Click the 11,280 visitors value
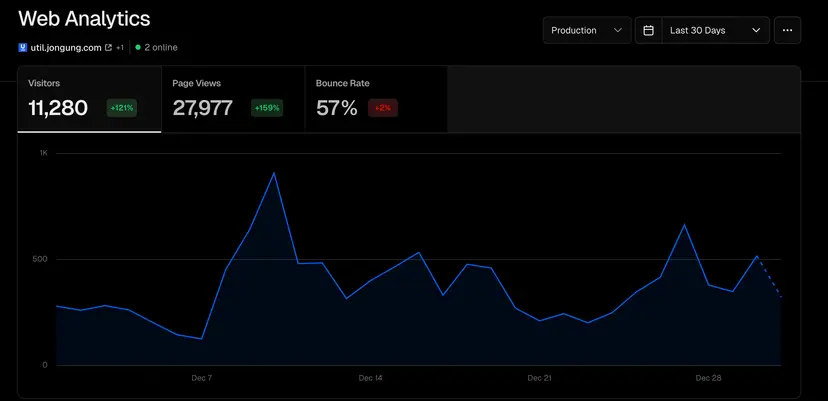Screen dimensions: 828x401 pyautogui.click(x=58, y=108)
